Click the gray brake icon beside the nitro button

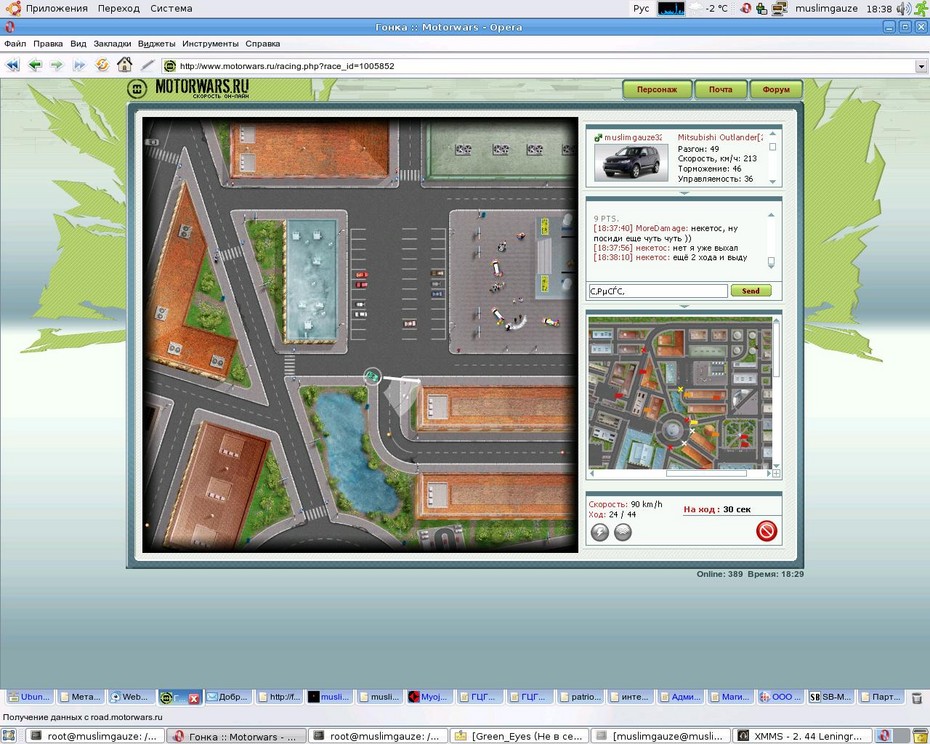(622, 532)
